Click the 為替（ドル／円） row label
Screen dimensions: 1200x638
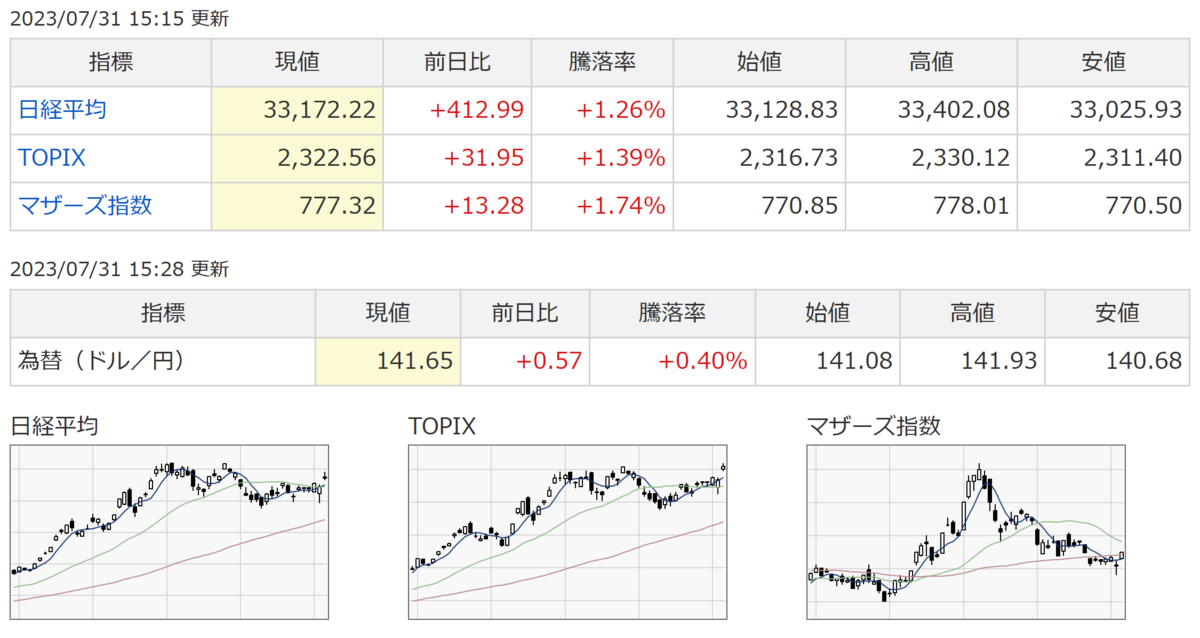click(x=102, y=361)
